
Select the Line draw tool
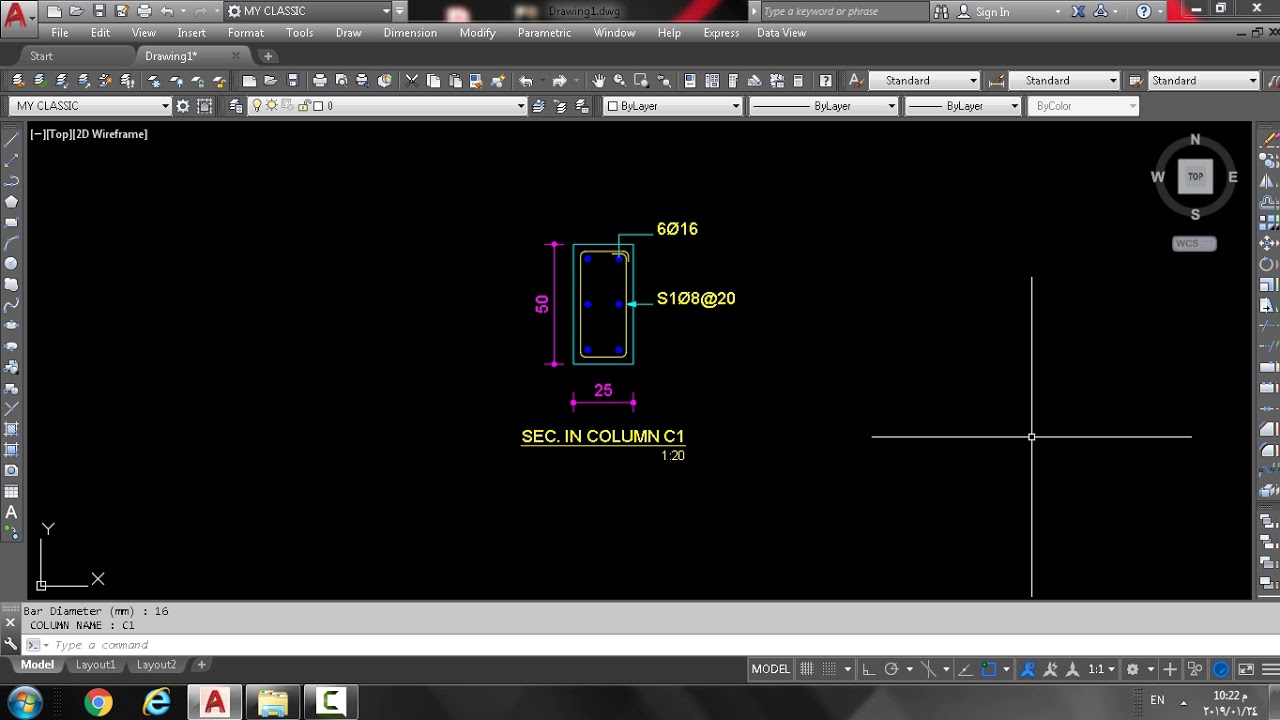tap(12, 139)
